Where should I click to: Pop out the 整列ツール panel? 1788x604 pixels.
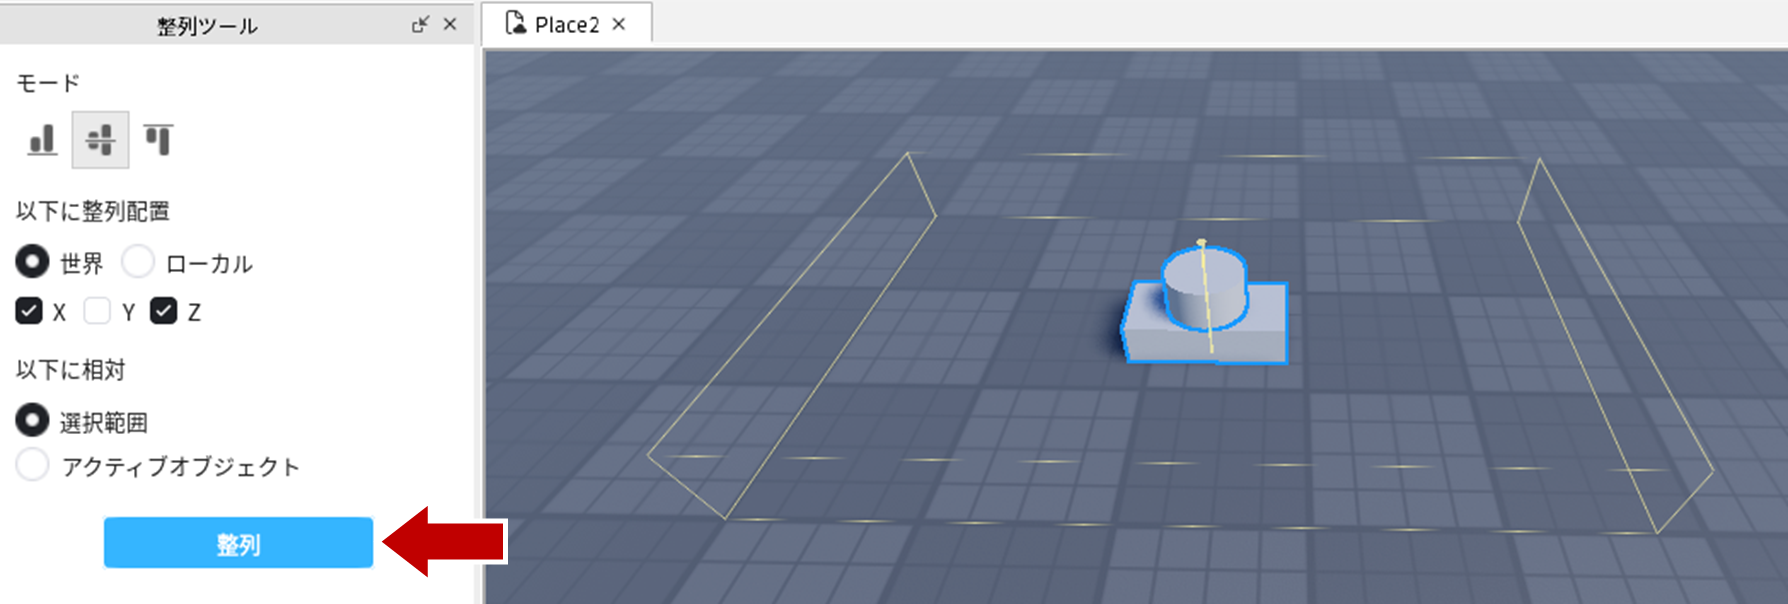420,24
